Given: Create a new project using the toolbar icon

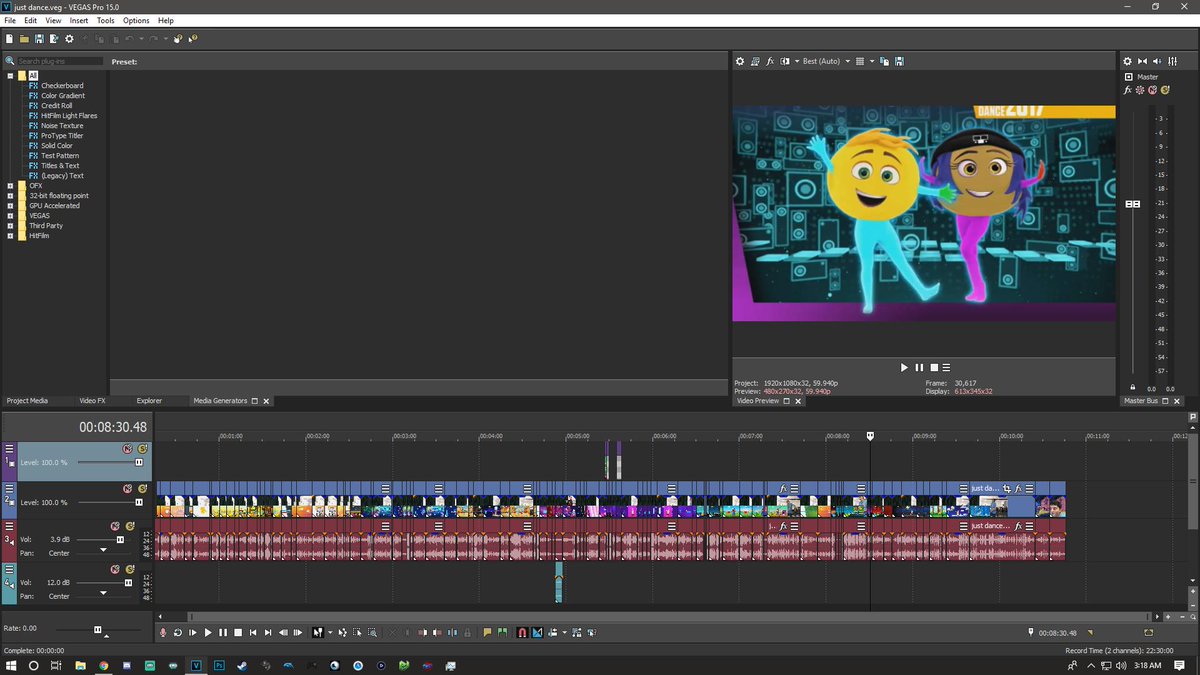Looking at the screenshot, I should [8, 39].
